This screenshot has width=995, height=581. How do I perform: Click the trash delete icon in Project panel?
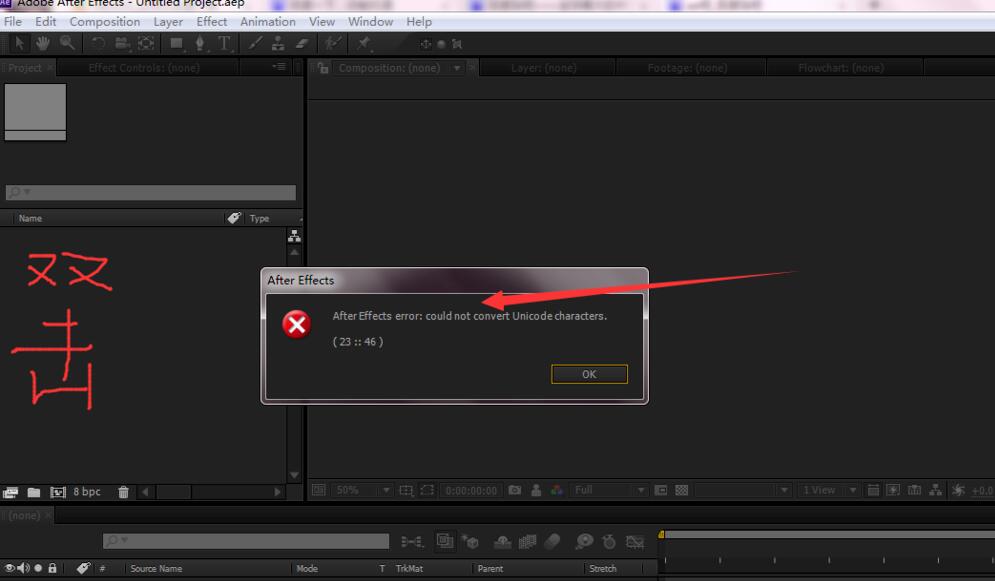point(123,492)
